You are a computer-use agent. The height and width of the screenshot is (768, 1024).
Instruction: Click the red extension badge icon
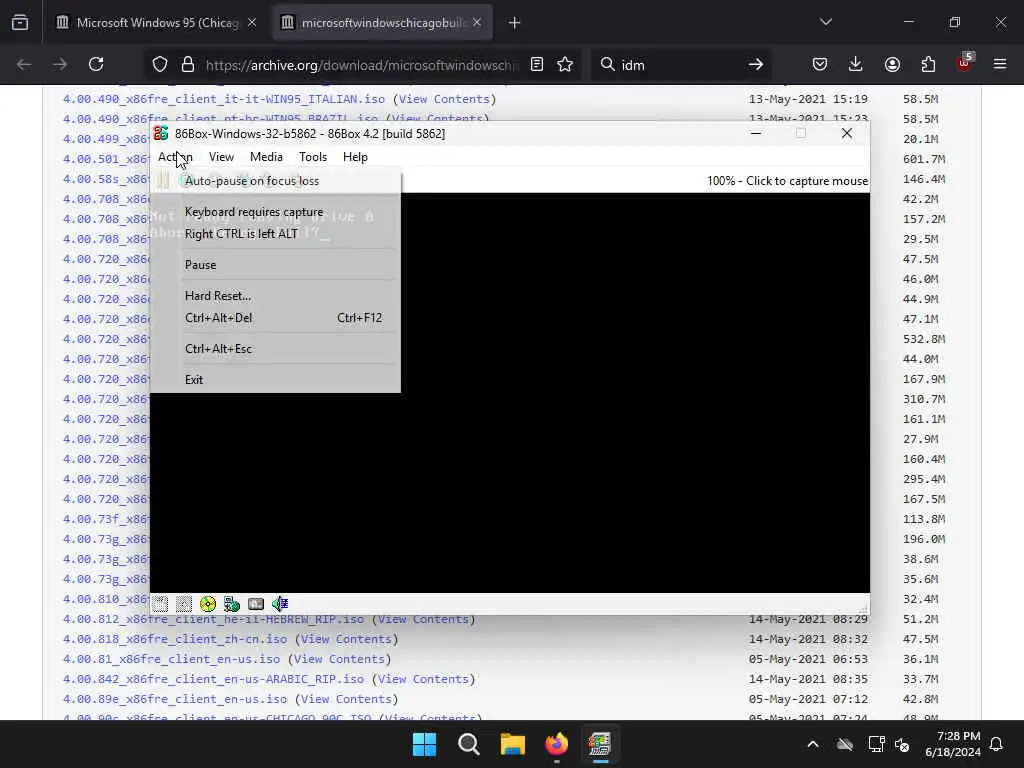[965, 63]
